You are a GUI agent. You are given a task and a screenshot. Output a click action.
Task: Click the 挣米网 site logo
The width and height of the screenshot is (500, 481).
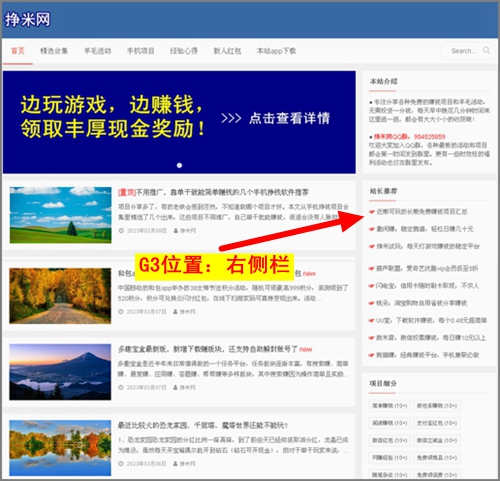click(x=27, y=20)
